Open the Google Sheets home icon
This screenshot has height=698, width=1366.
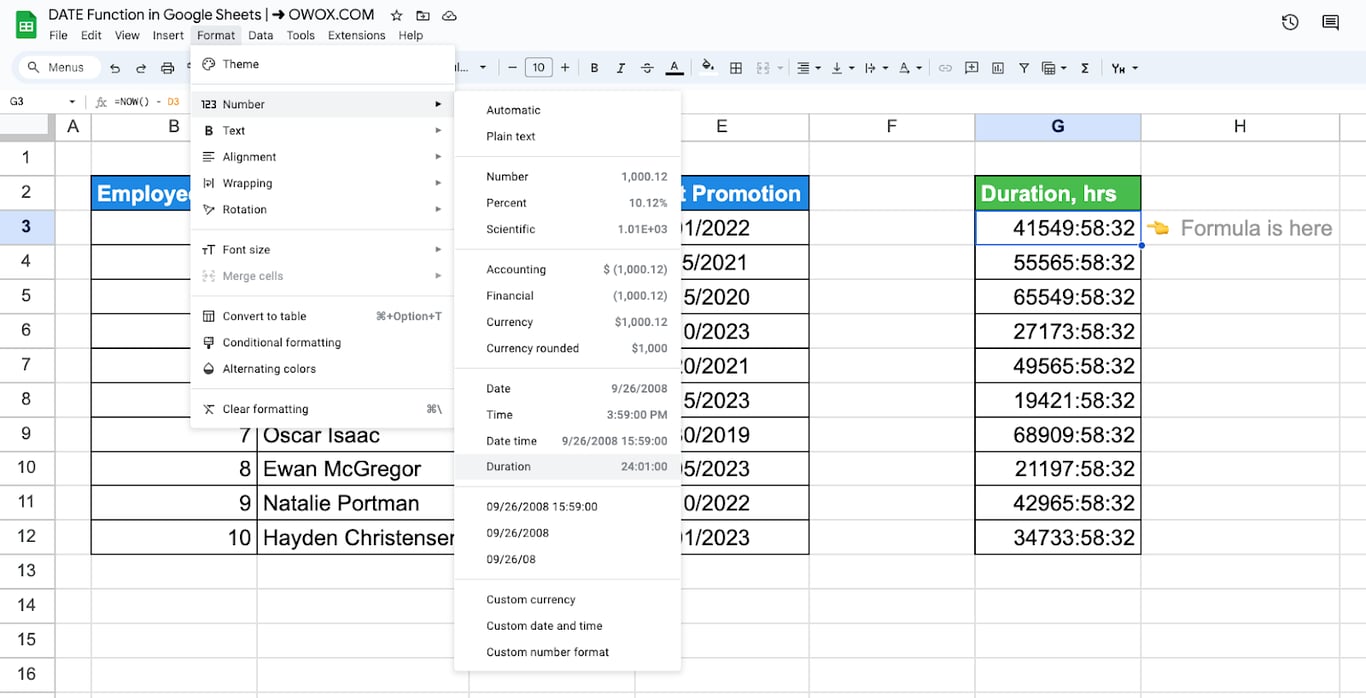point(26,24)
